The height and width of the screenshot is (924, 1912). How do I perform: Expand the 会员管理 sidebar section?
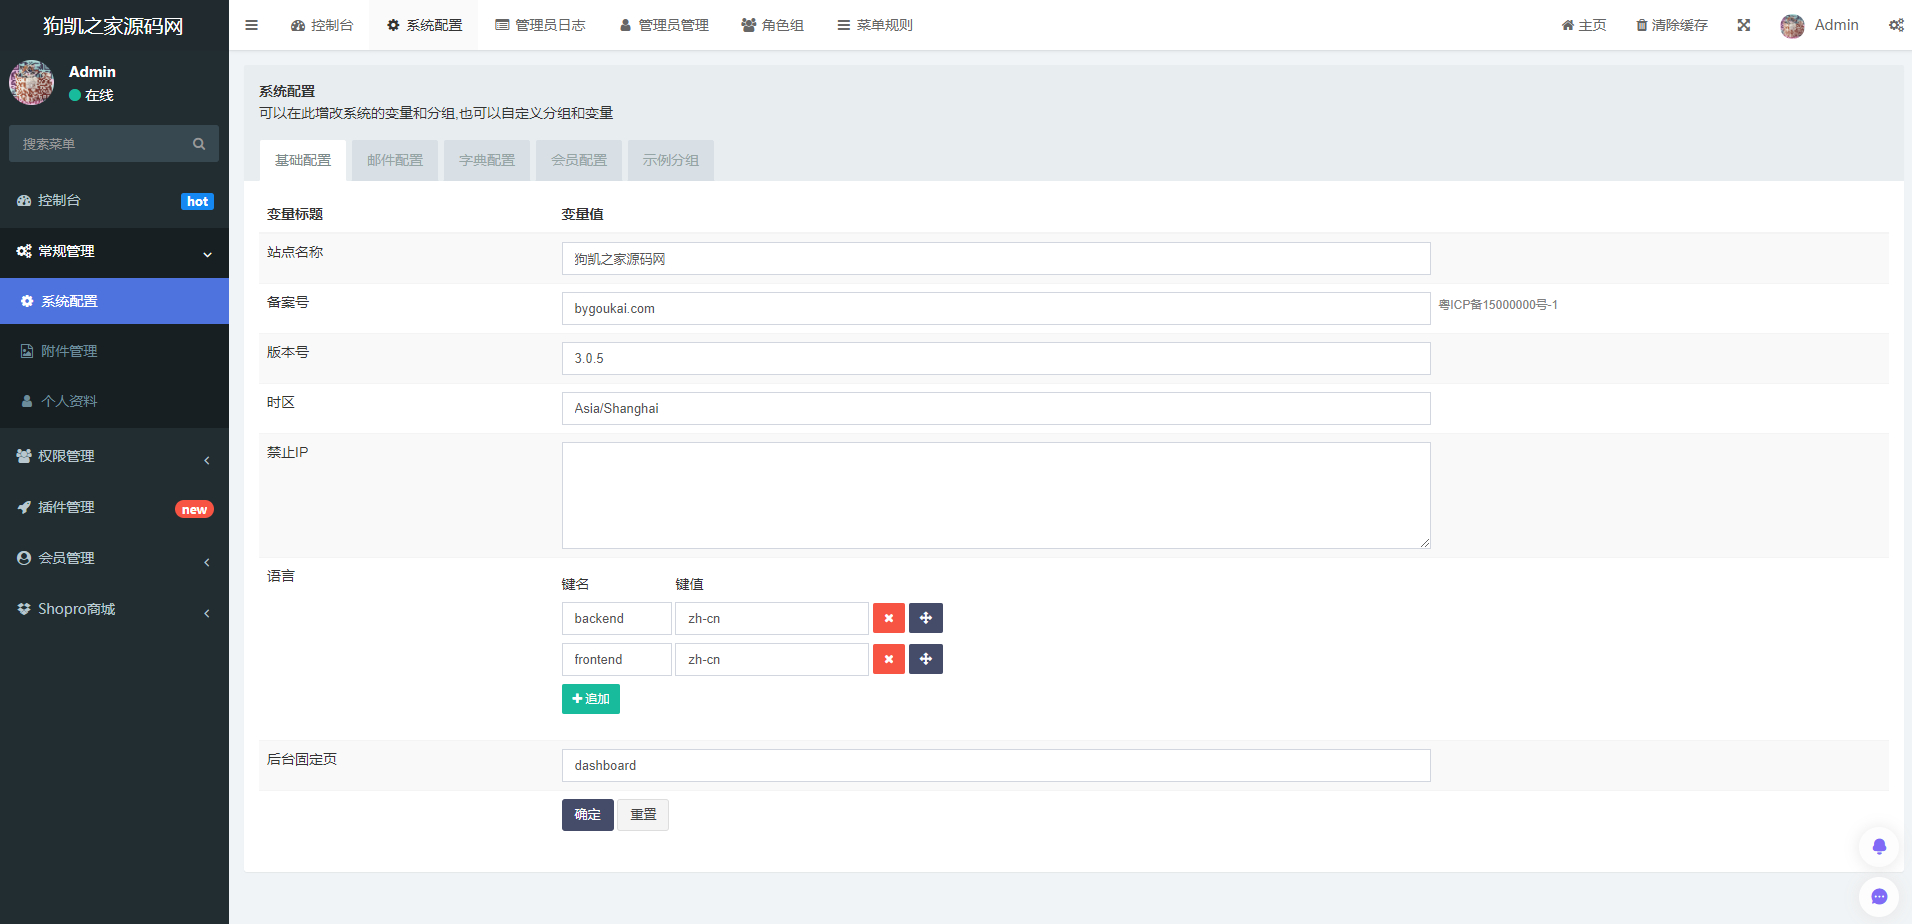click(114, 558)
